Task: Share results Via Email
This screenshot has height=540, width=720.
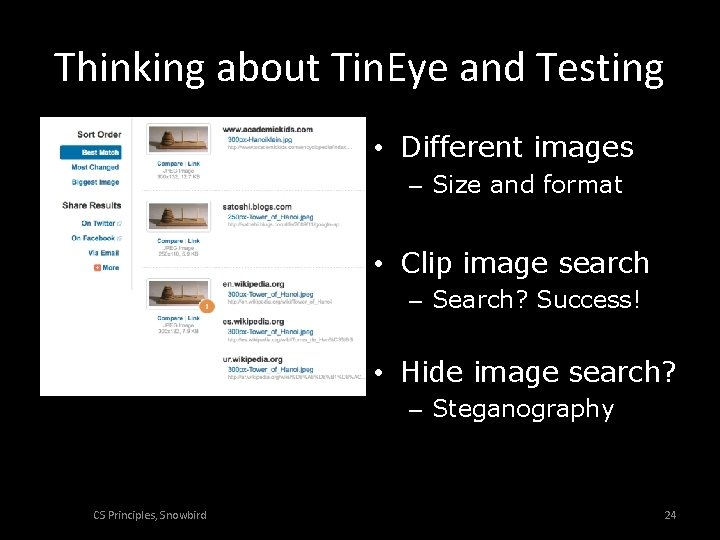Action: pos(104,253)
